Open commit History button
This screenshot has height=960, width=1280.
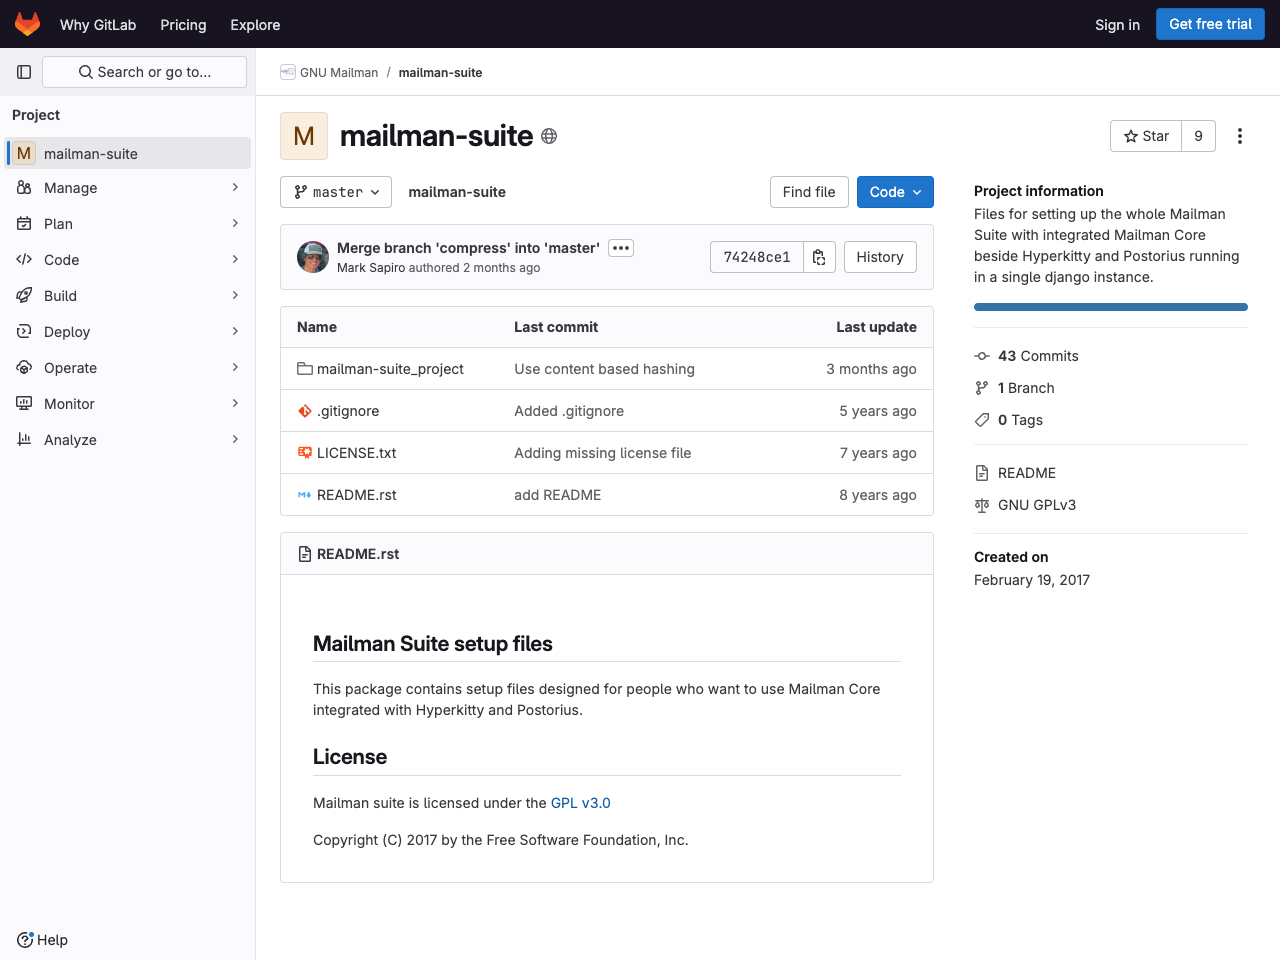click(x=880, y=257)
